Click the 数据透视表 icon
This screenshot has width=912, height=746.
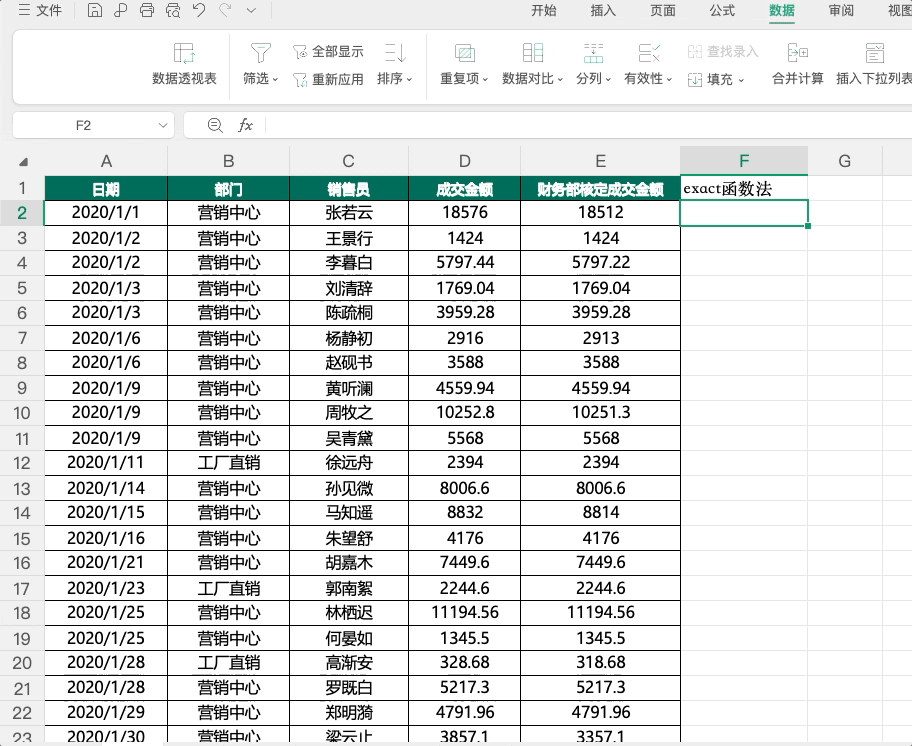coord(184,53)
